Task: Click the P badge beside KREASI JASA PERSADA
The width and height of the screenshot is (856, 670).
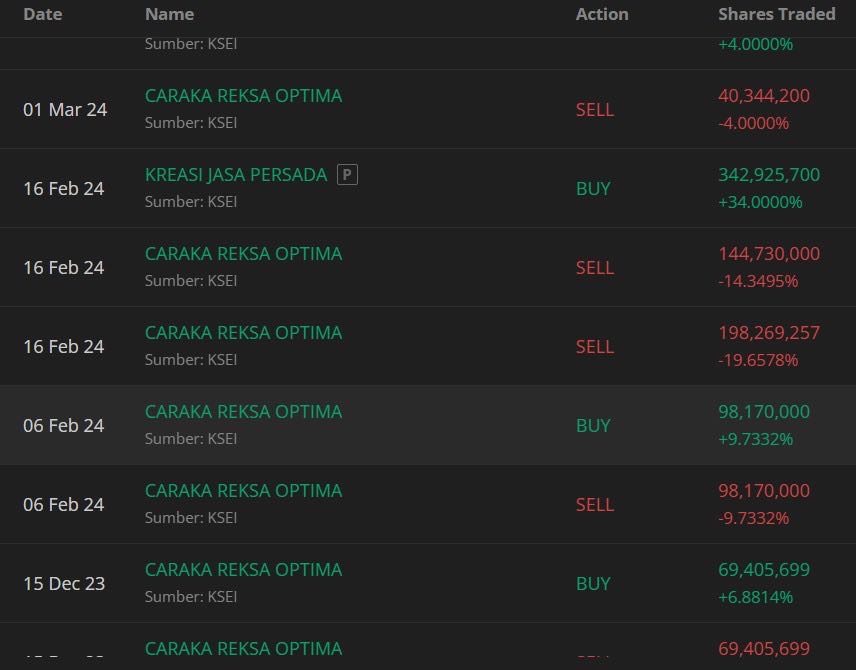Action: tap(347, 175)
